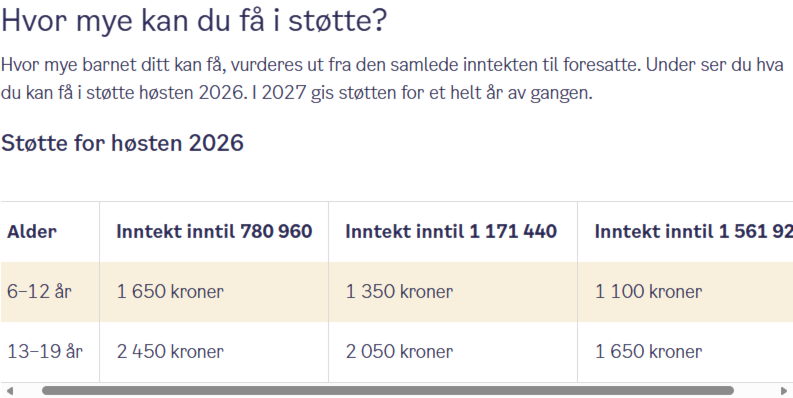Click the 1 100 kroner cell
The height and width of the screenshot is (398, 793).
click(x=648, y=291)
